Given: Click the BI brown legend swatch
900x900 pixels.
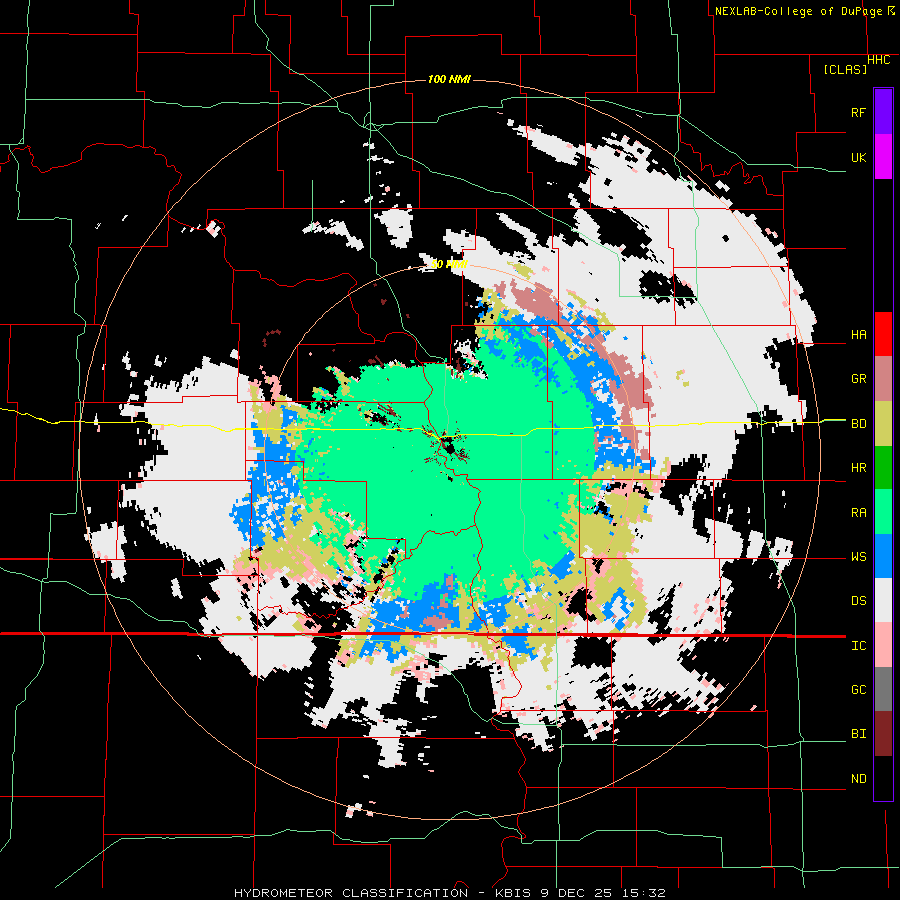Looking at the screenshot, I should pyautogui.click(x=883, y=734).
